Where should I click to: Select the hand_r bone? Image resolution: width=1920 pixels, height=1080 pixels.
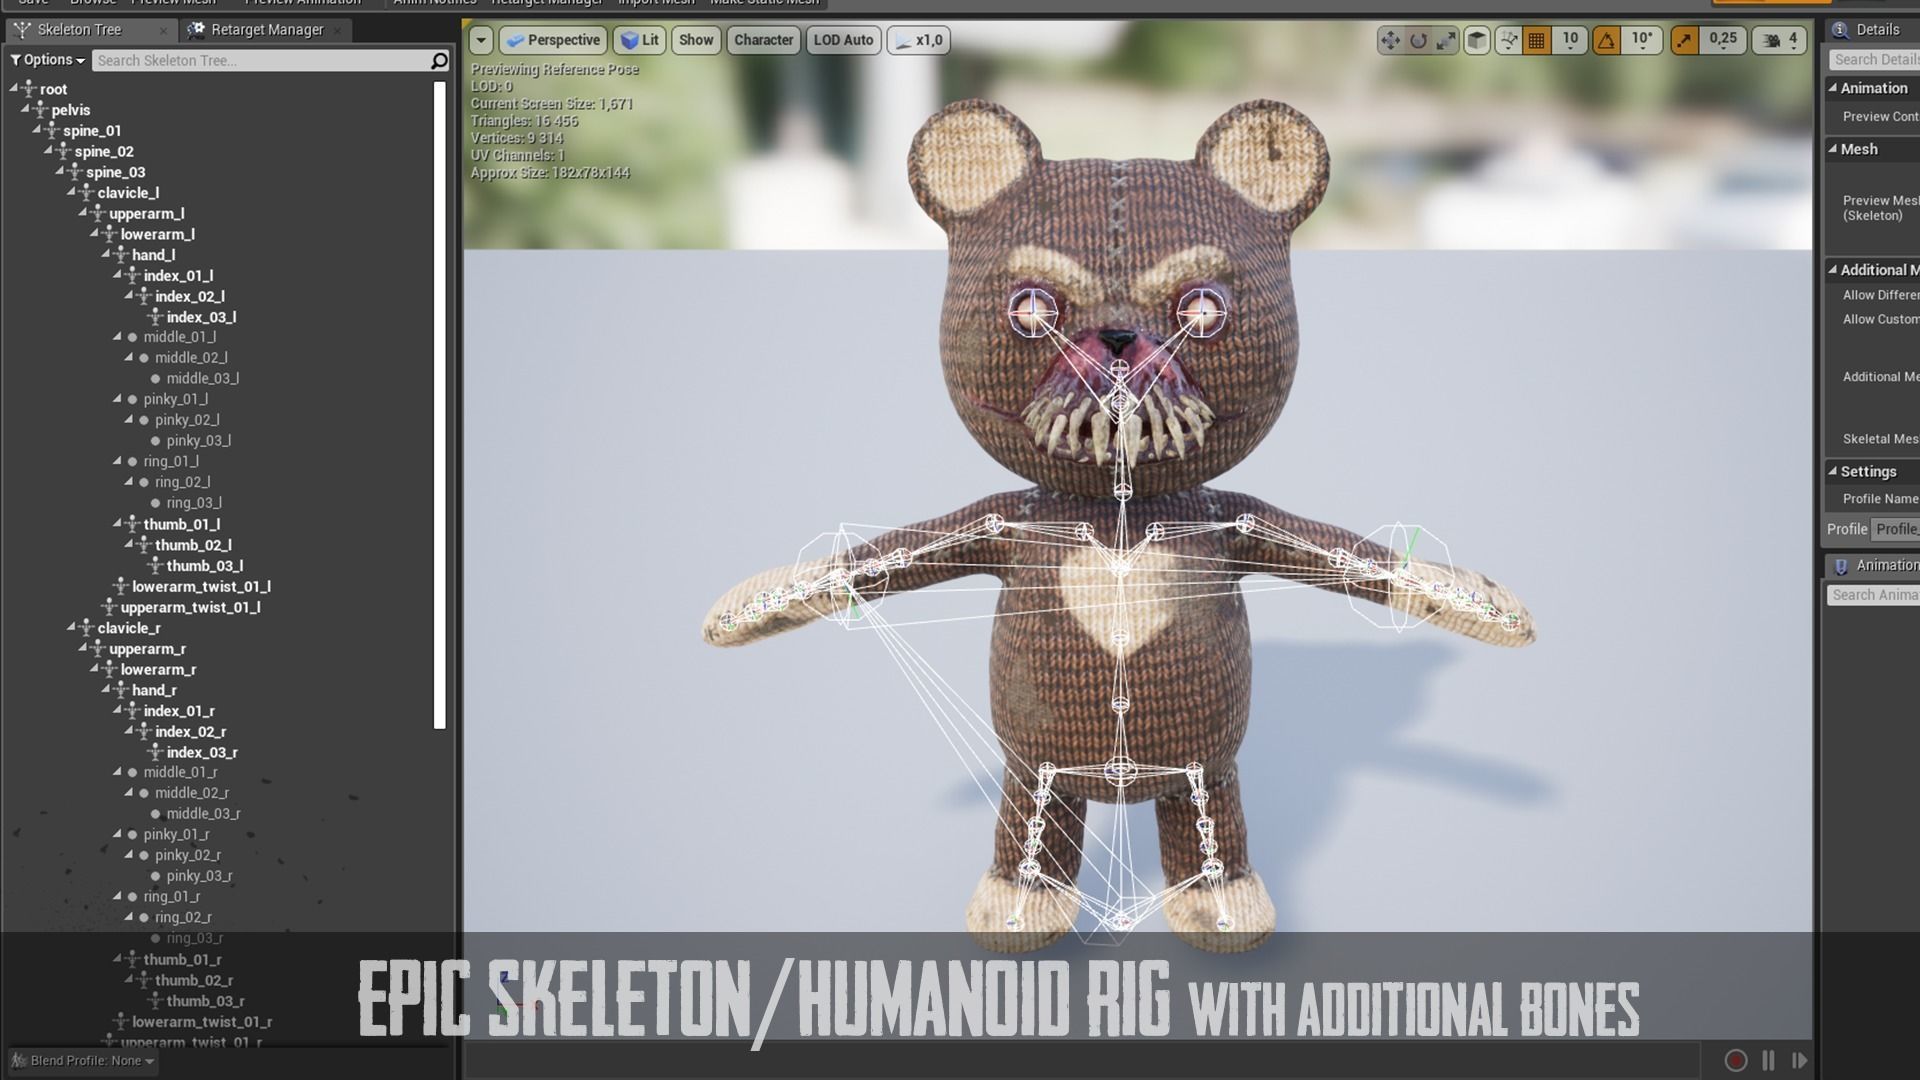155,690
